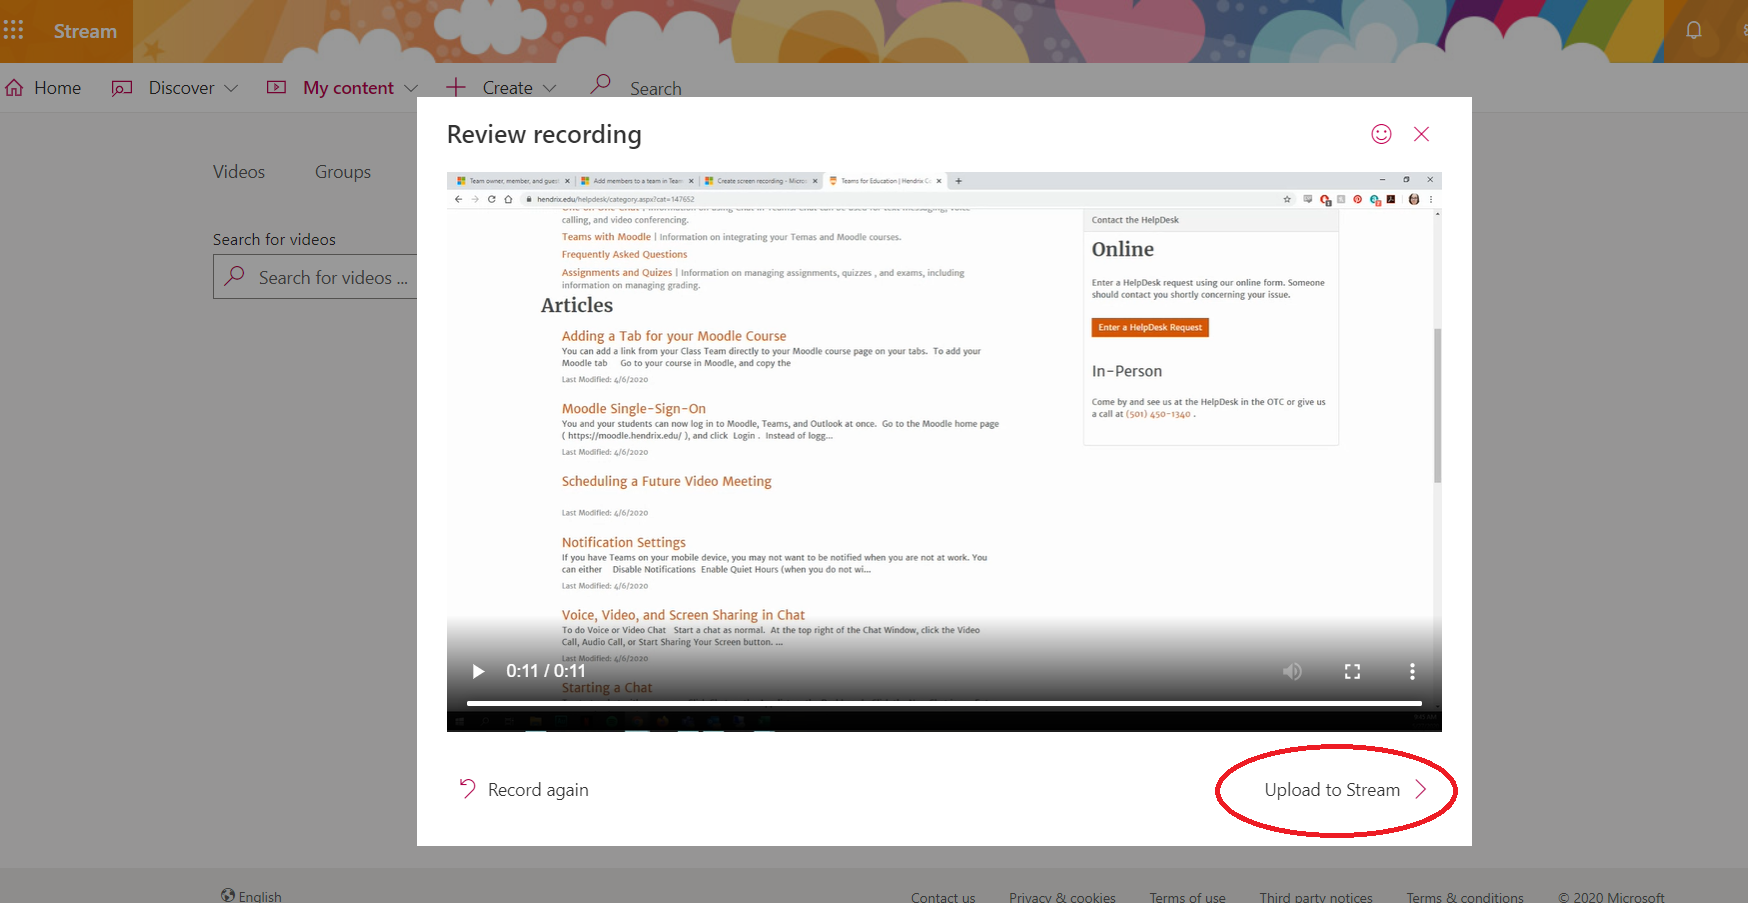Click the Discover channel icon
This screenshot has width=1748, height=903.
point(122,88)
